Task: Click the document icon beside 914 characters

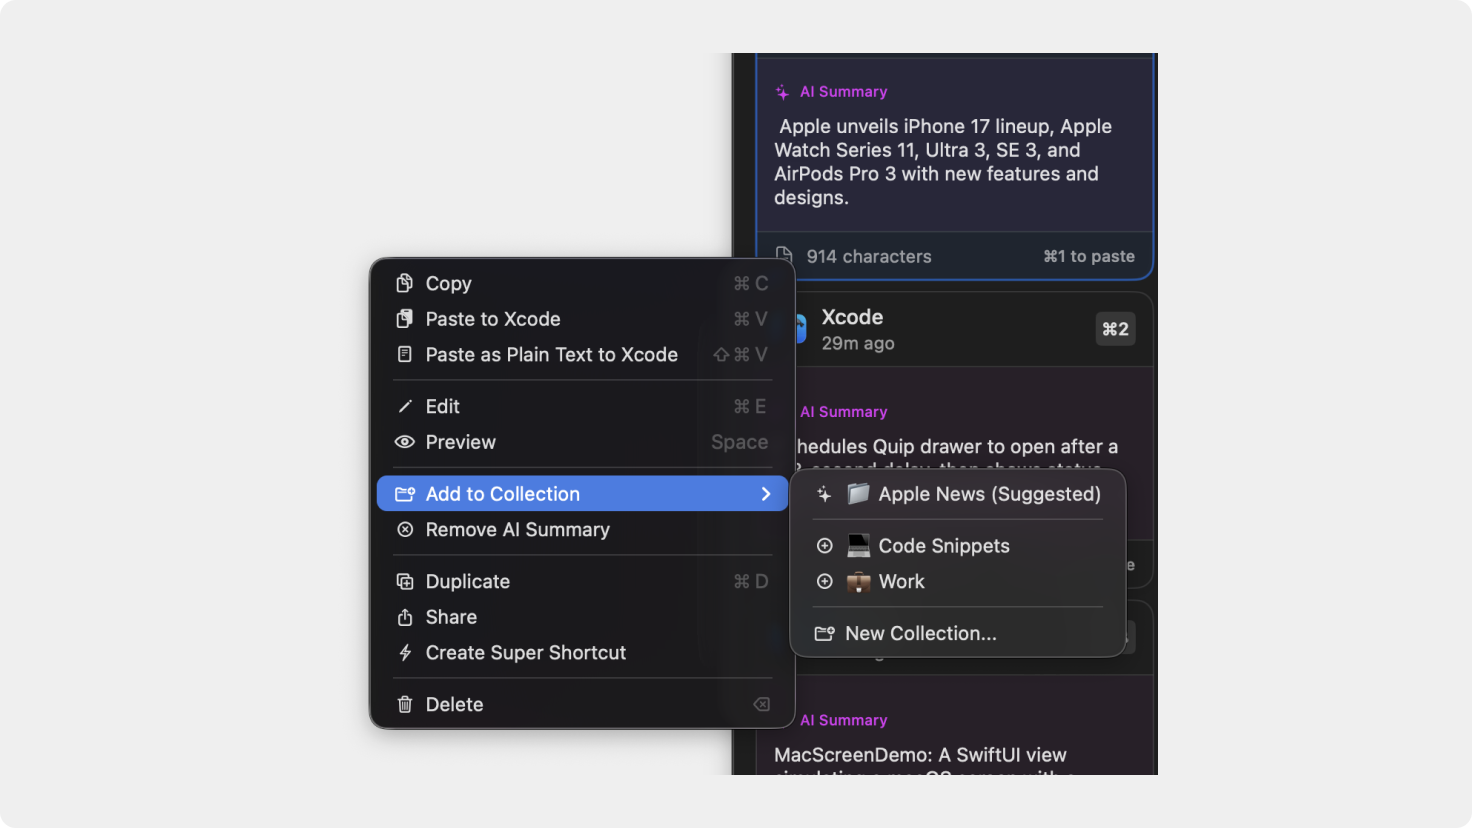Action: point(785,256)
